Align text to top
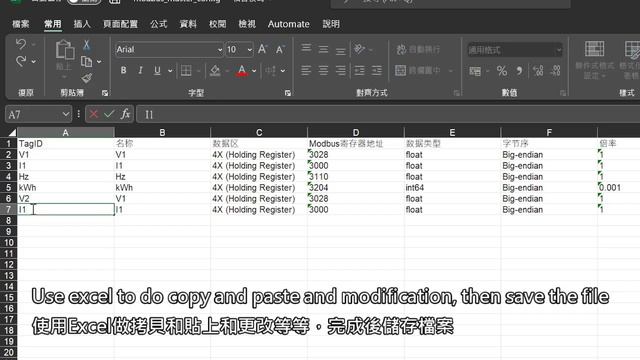Viewport: 640px width, 360px height. pos(306,49)
